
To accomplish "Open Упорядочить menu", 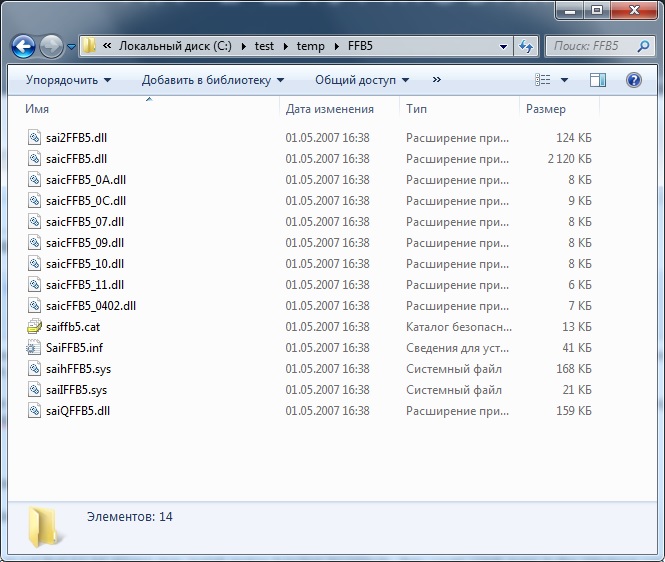I will tap(68, 80).
